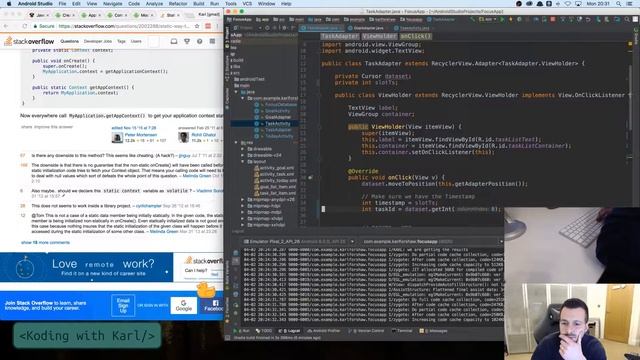The height and width of the screenshot is (360, 640).
Task: Open the VCS menu
Action: pyautogui.click(x=247, y=4)
